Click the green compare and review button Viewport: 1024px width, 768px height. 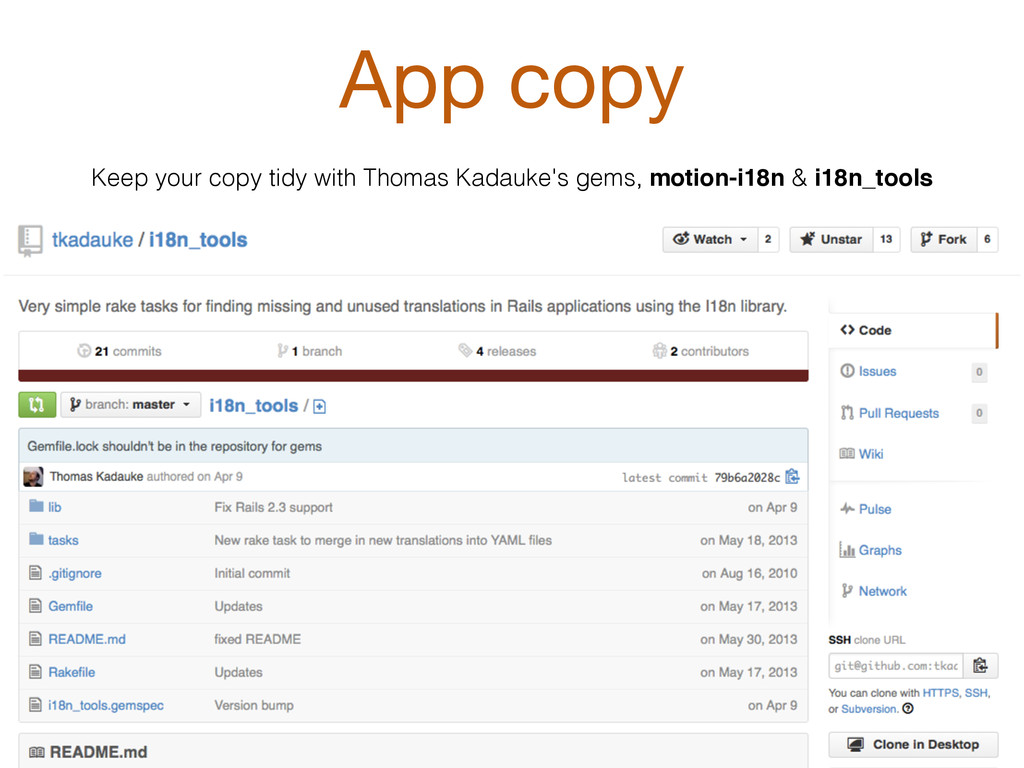(x=37, y=404)
